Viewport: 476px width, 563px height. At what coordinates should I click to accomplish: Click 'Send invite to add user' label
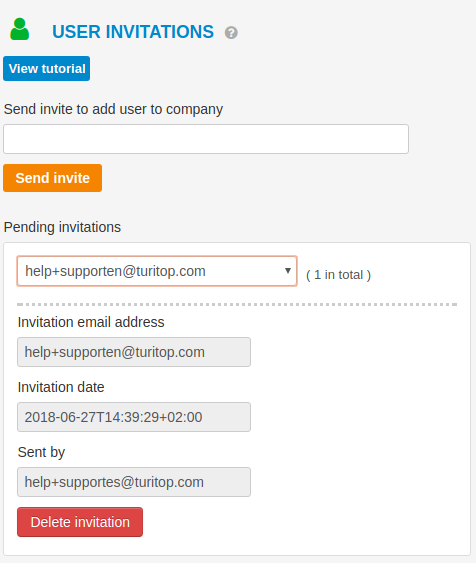coord(113,109)
